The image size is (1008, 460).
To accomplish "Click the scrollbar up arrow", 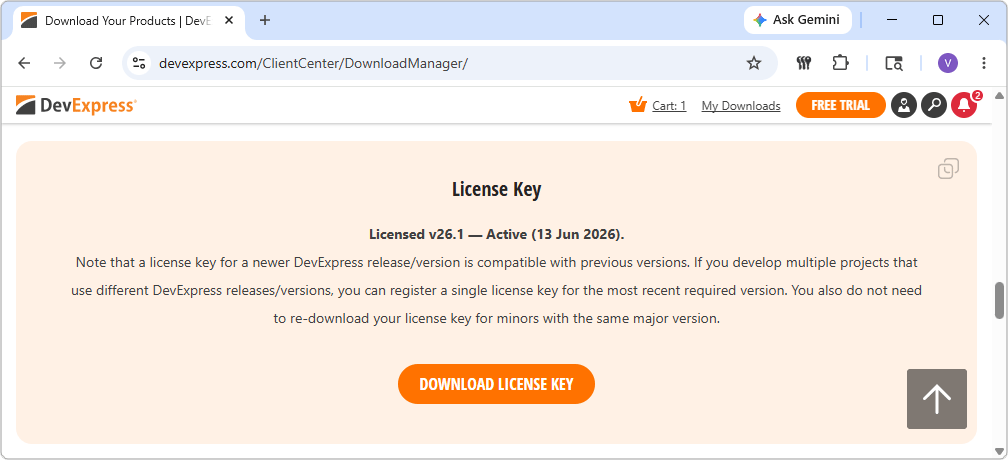I will pos(999,96).
